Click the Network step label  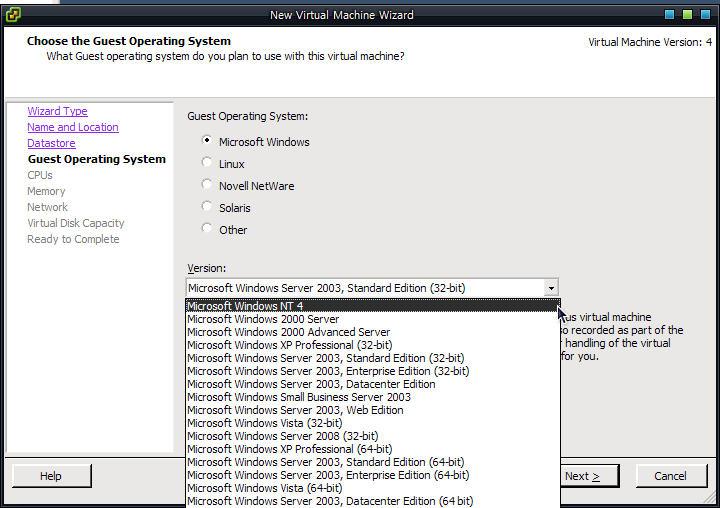point(47,207)
